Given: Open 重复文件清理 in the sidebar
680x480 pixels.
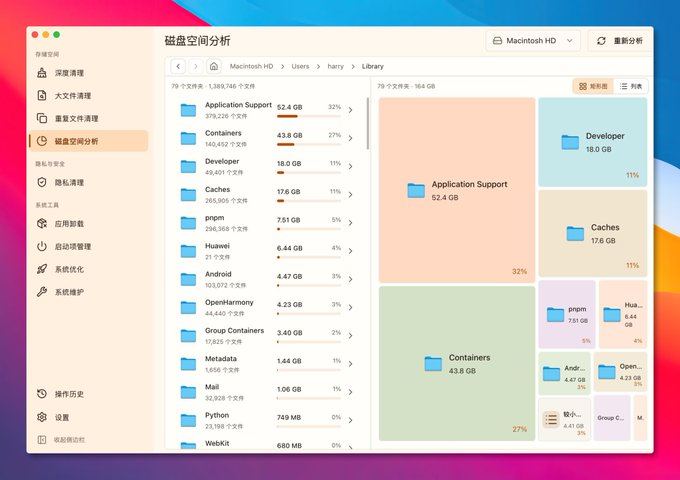Looking at the screenshot, I should pos(88,118).
